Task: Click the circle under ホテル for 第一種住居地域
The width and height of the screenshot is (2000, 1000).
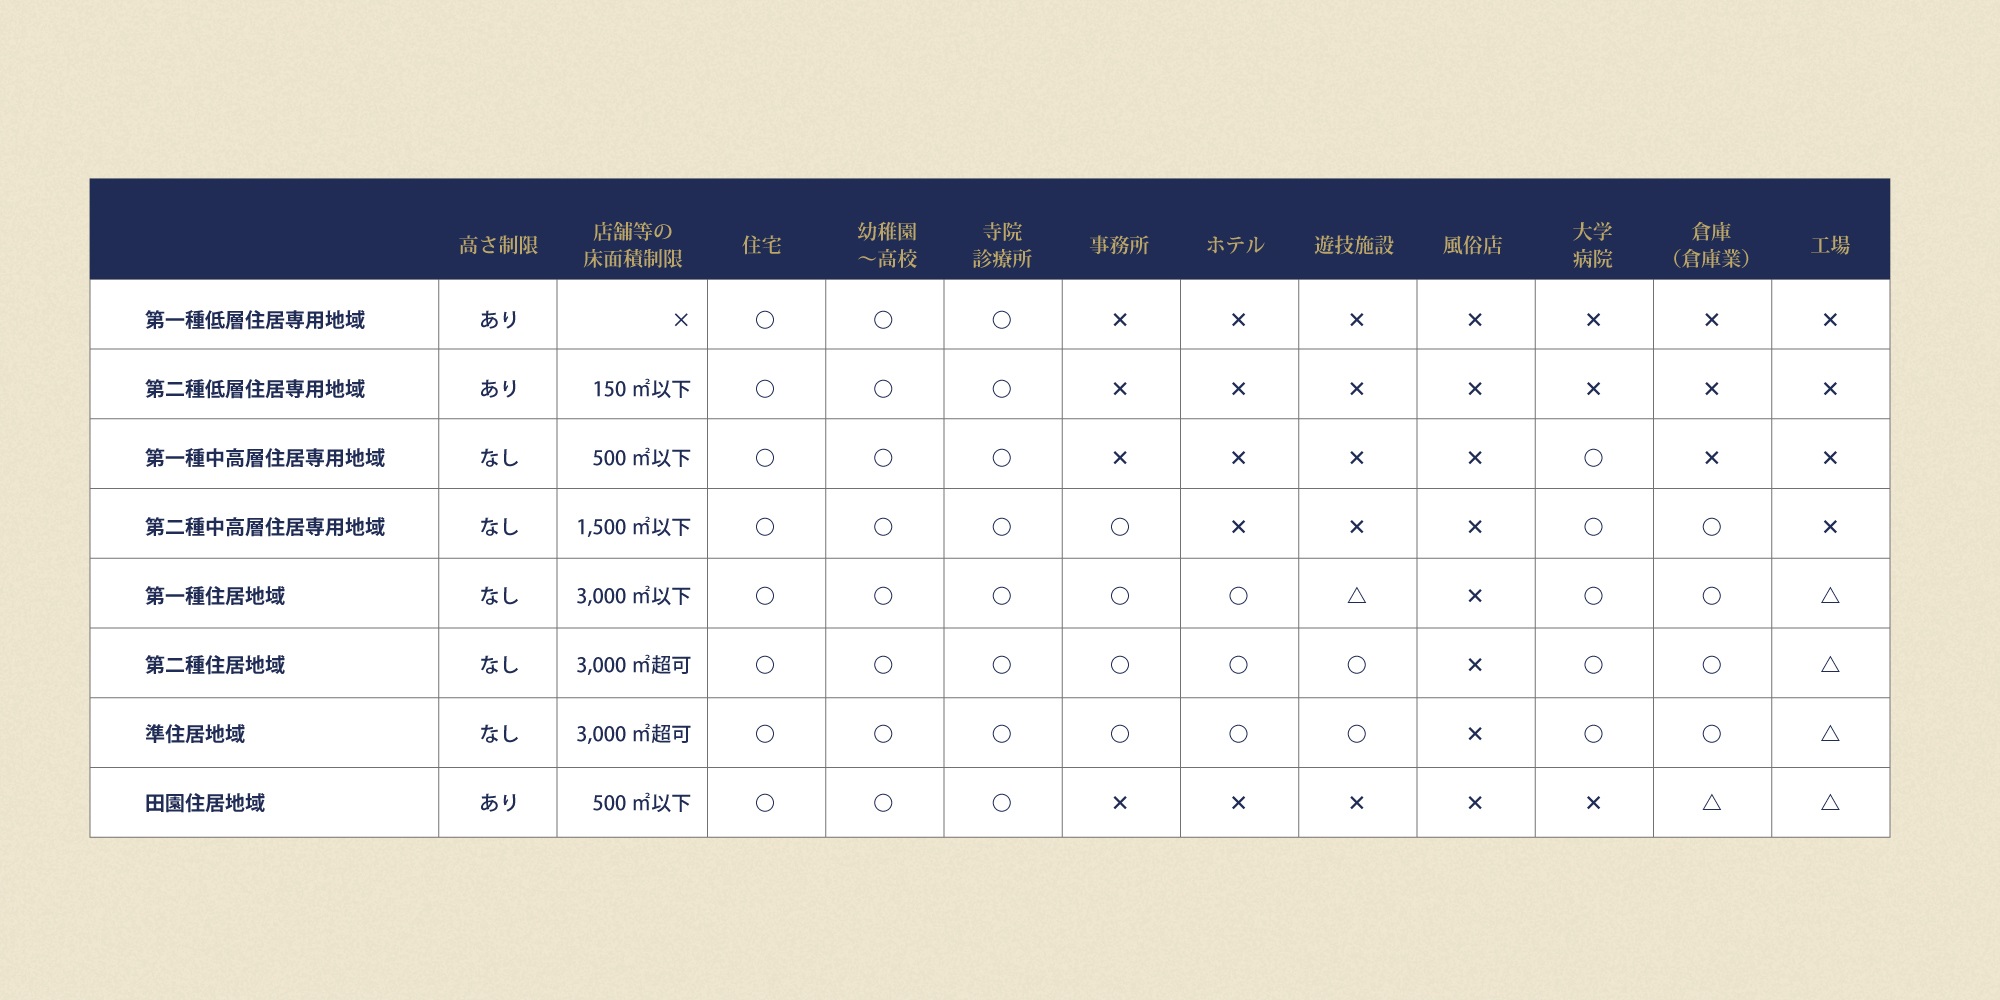Action: click(1238, 596)
